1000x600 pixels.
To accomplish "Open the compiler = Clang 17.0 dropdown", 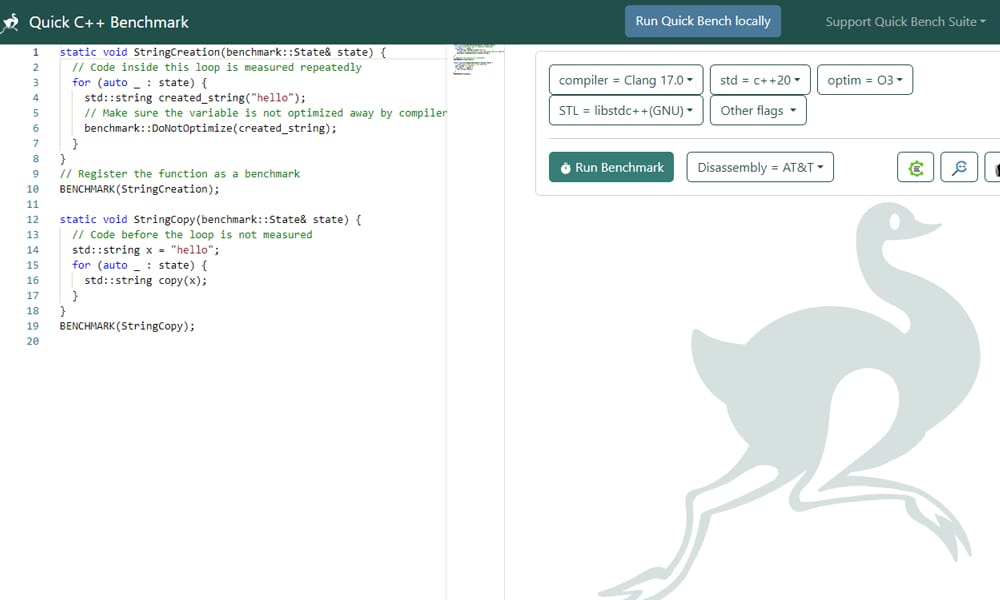I will point(625,80).
